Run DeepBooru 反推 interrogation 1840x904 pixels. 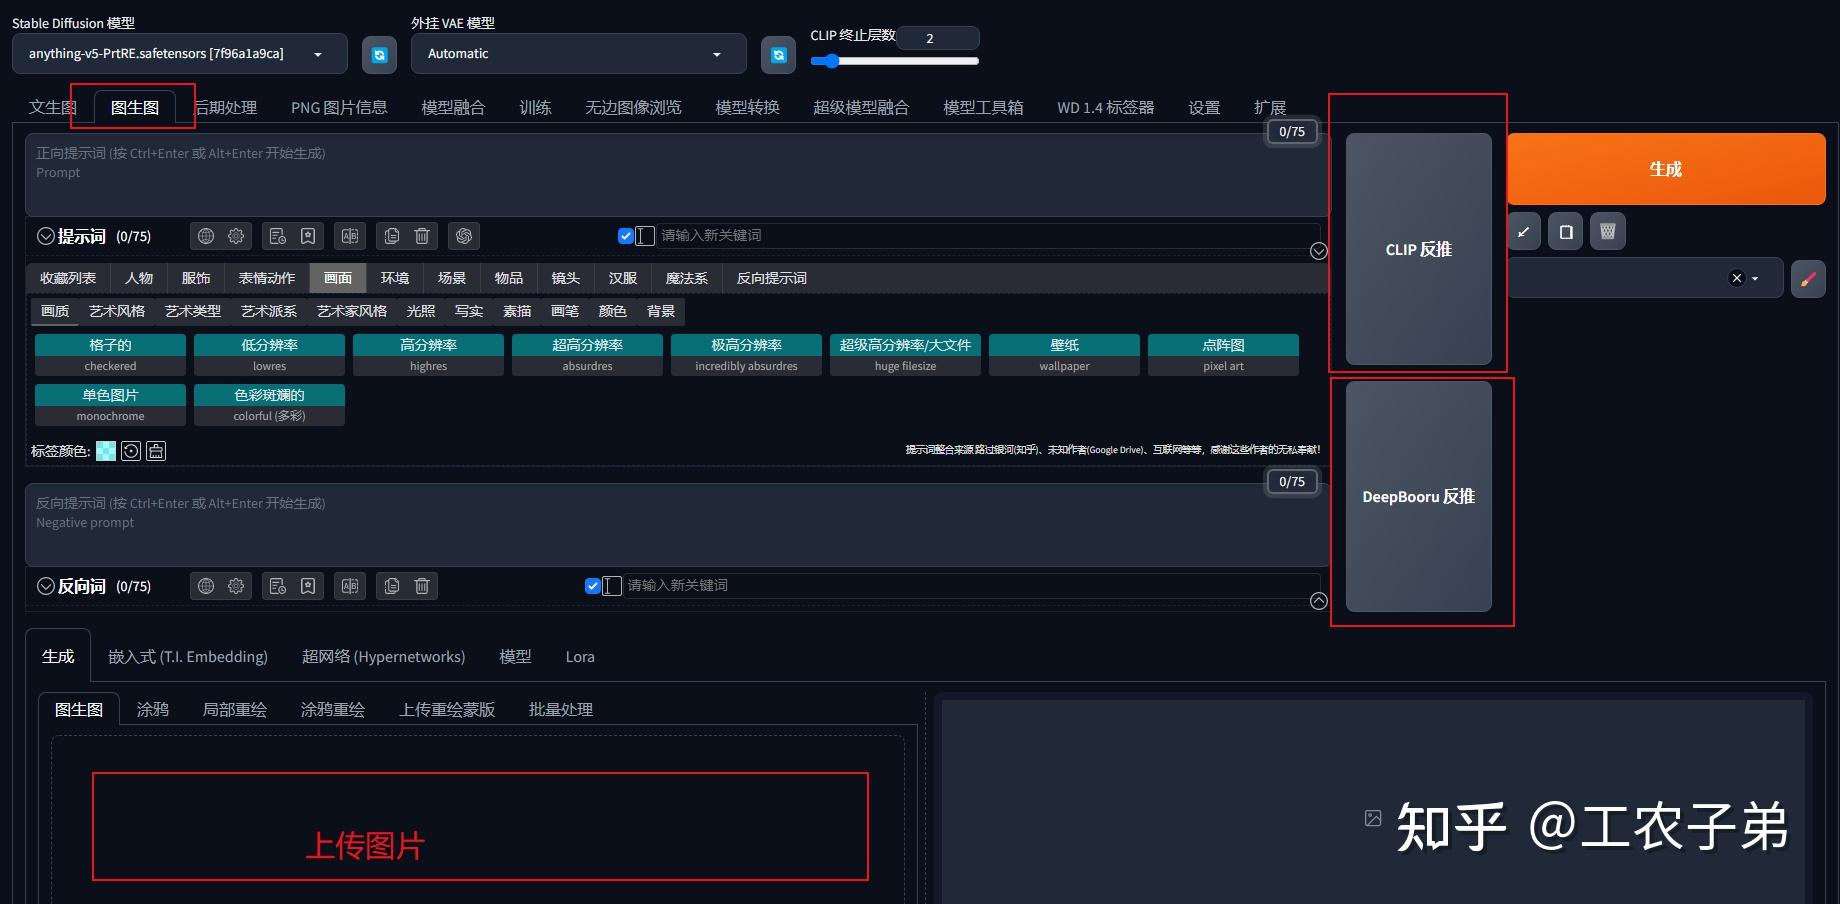[x=1417, y=497]
